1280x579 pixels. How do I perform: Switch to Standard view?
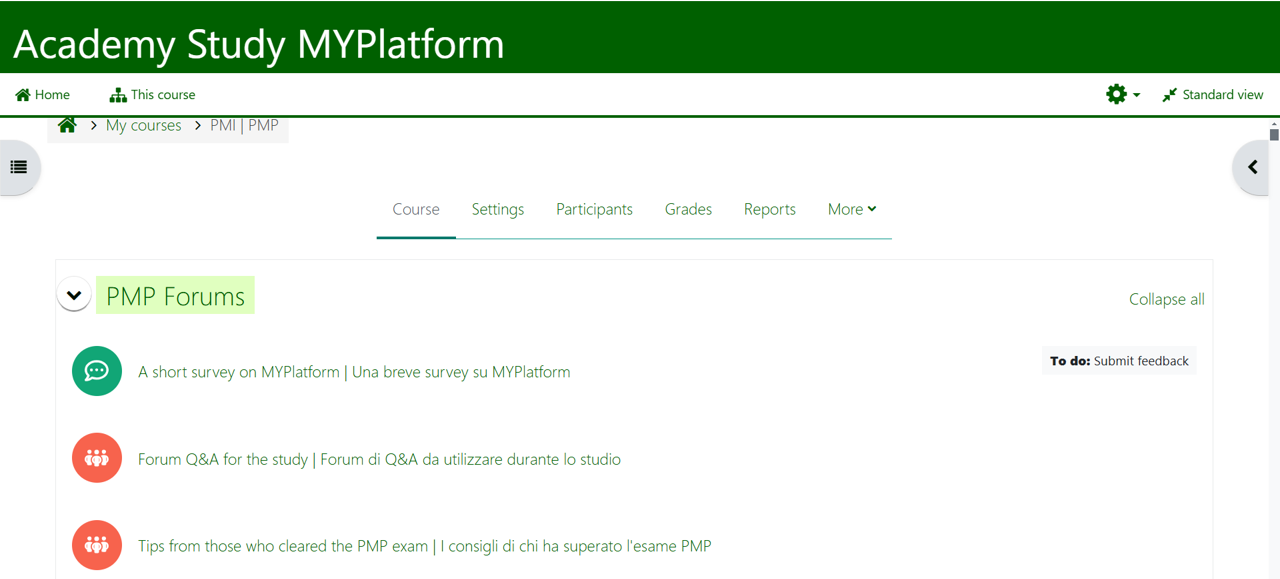click(1213, 95)
